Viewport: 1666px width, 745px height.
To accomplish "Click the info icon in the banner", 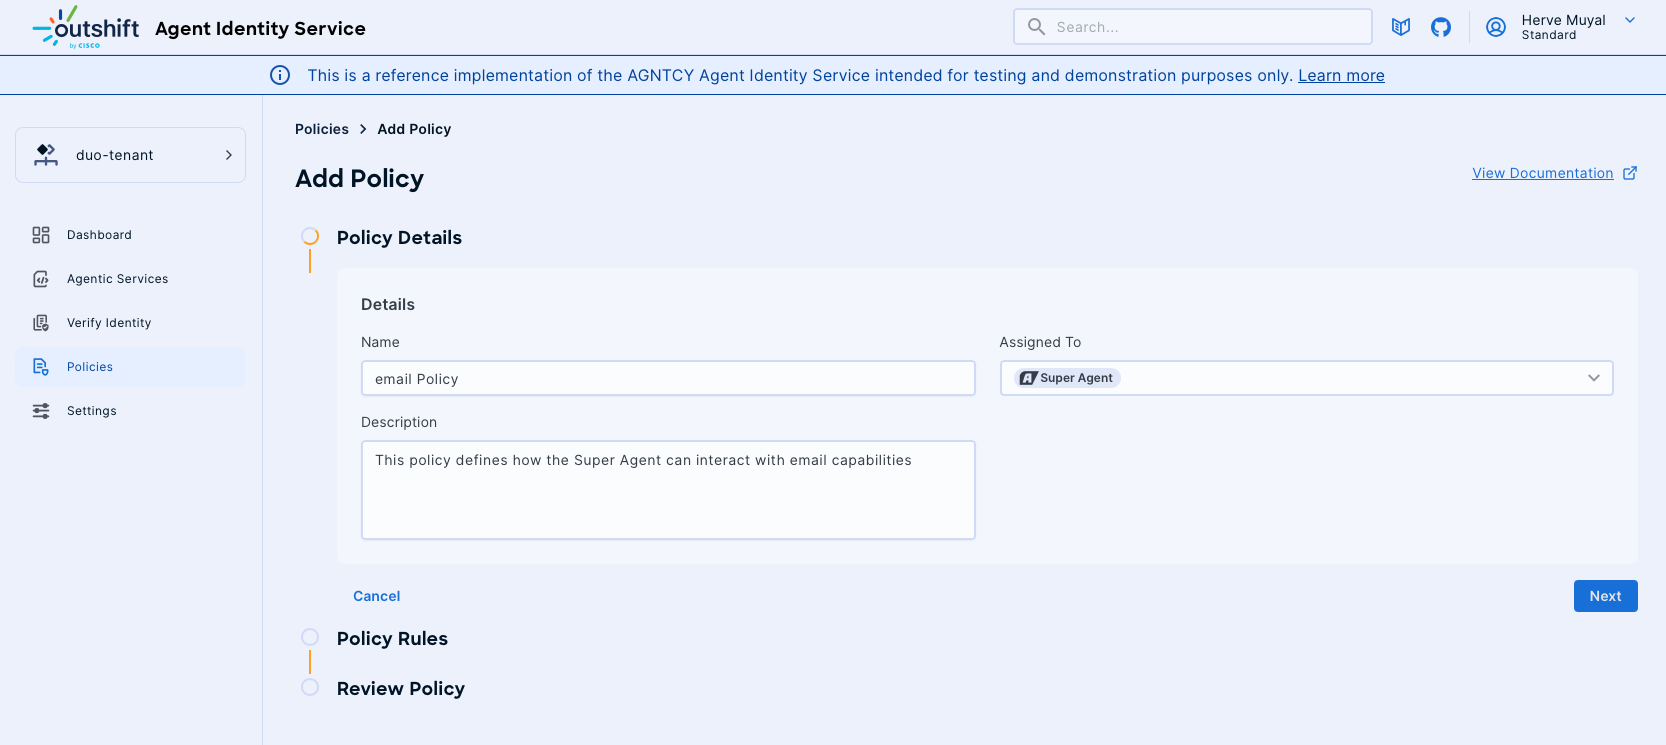I will pos(280,75).
